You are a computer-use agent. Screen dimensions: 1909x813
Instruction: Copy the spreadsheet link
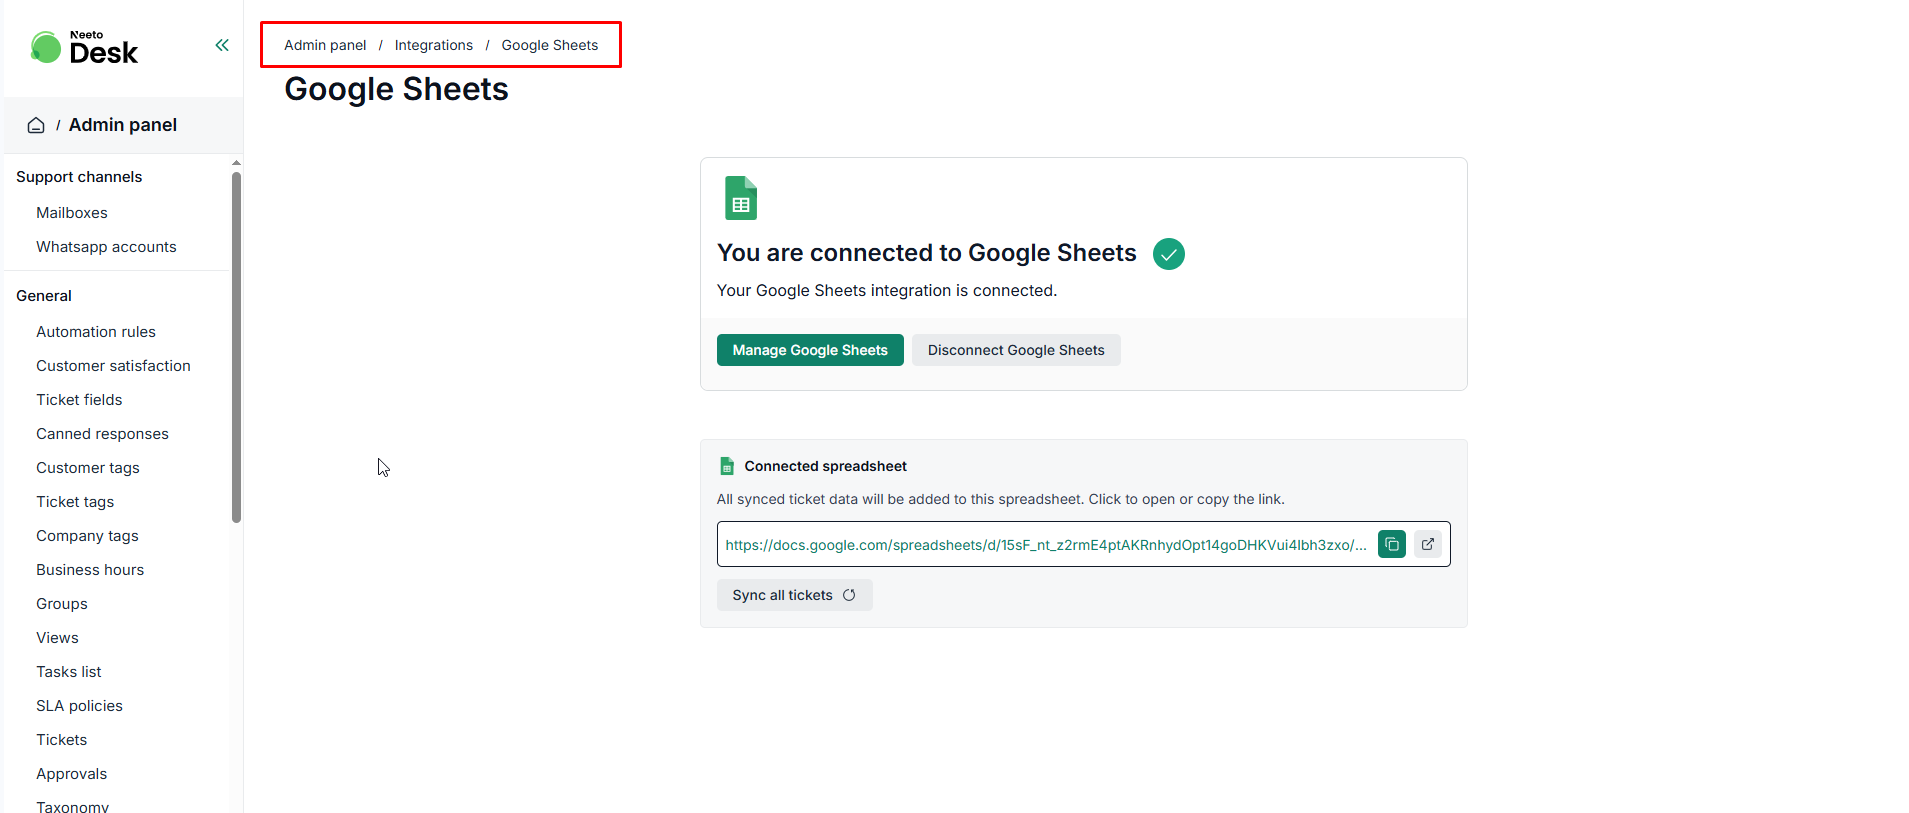tap(1391, 544)
